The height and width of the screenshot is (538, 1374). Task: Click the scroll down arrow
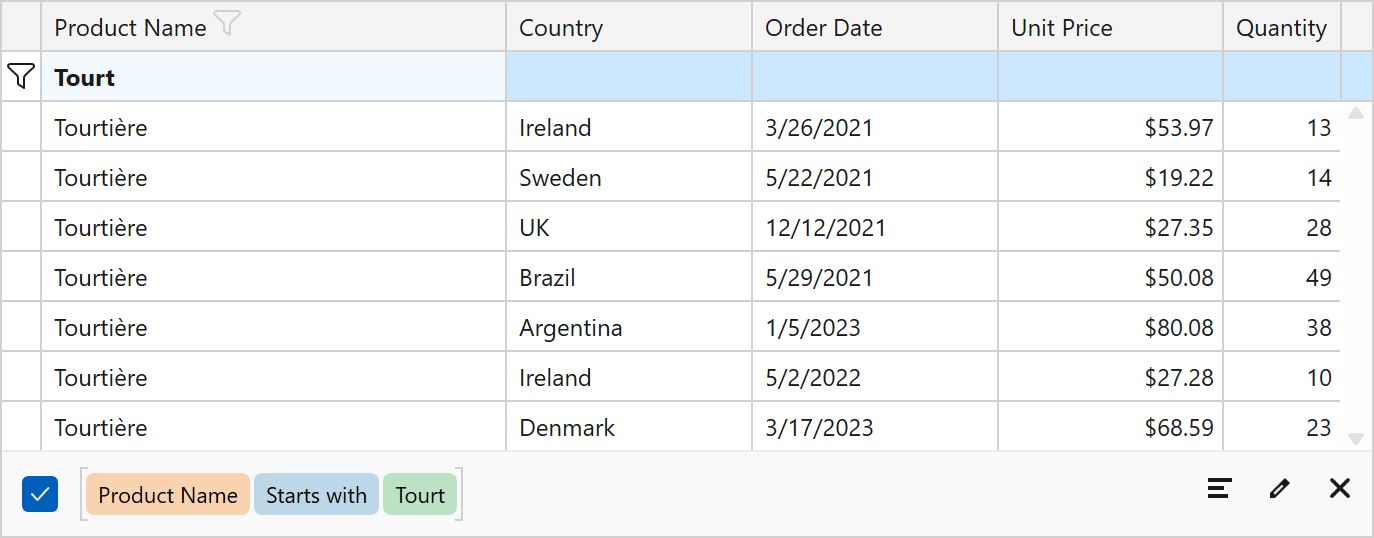[1356, 438]
